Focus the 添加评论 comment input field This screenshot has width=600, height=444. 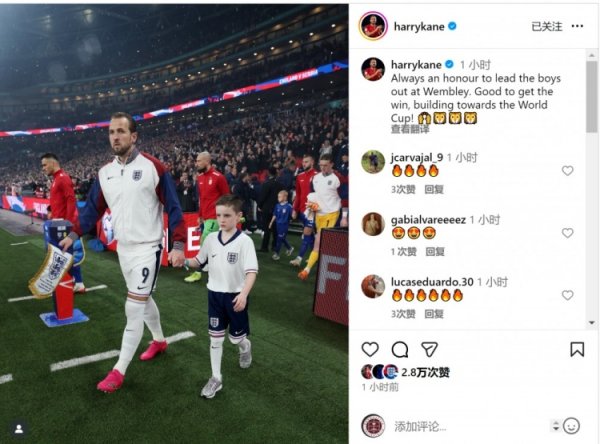tap(471, 426)
